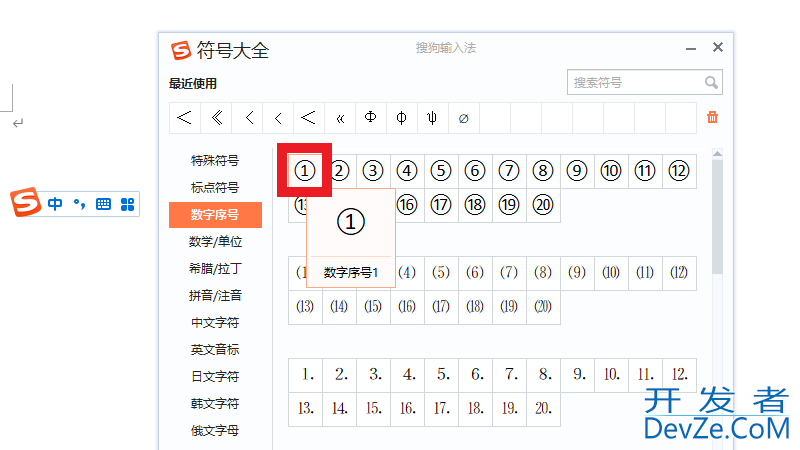800x450 pixels.
Task: Select the 拼音/注音 category
Action: pyautogui.click(x=215, y=296)
